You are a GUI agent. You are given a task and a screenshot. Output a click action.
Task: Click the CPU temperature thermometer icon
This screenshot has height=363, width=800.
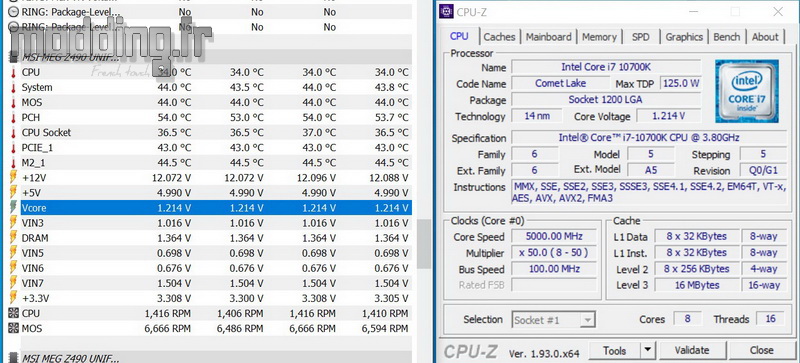click(x=13, y=72)
